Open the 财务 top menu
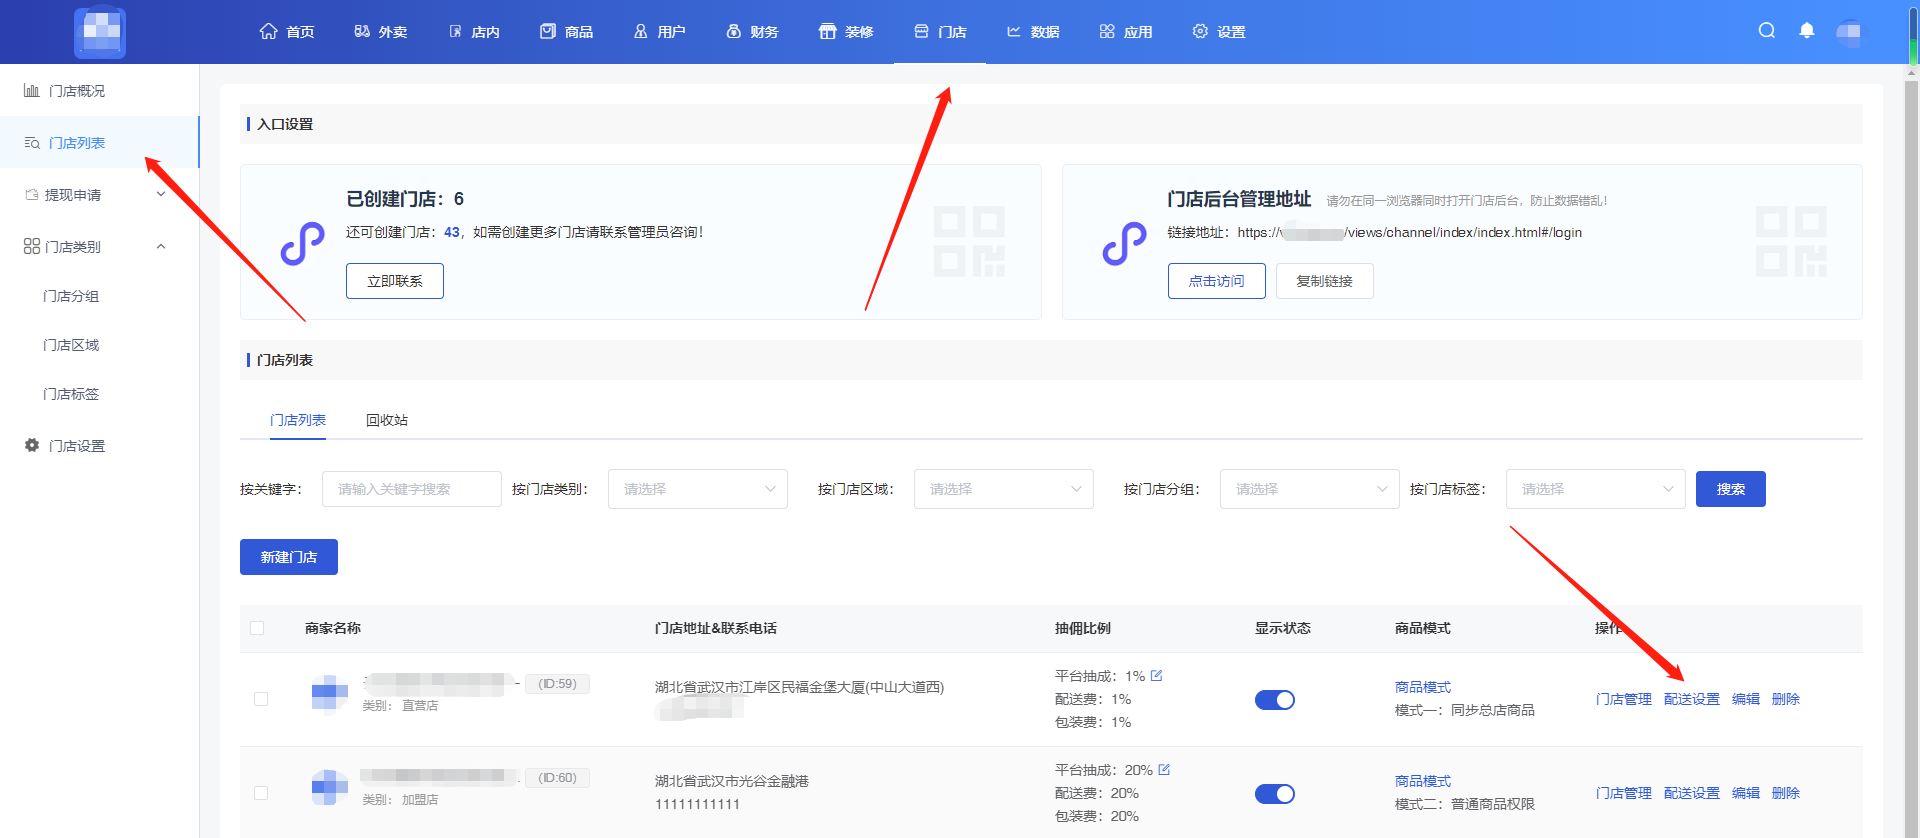1920x838 pixels. (x=752, y=32)
